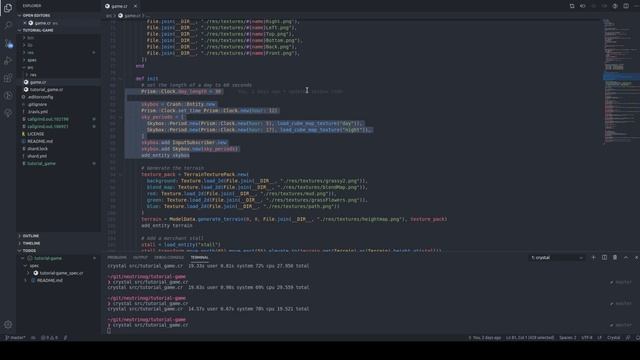Switch to the Problems panel tab
Image resolution: width=640 pixels, height=360 pixels.
tap(117, 258)
